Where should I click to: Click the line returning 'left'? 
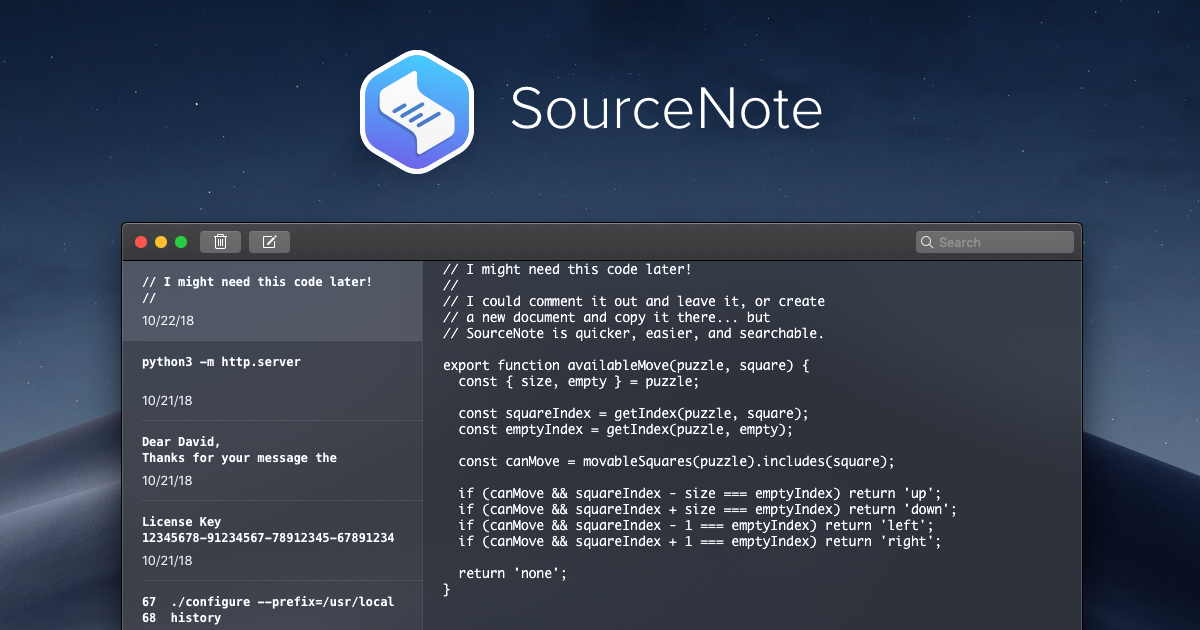tap(696, 525)
